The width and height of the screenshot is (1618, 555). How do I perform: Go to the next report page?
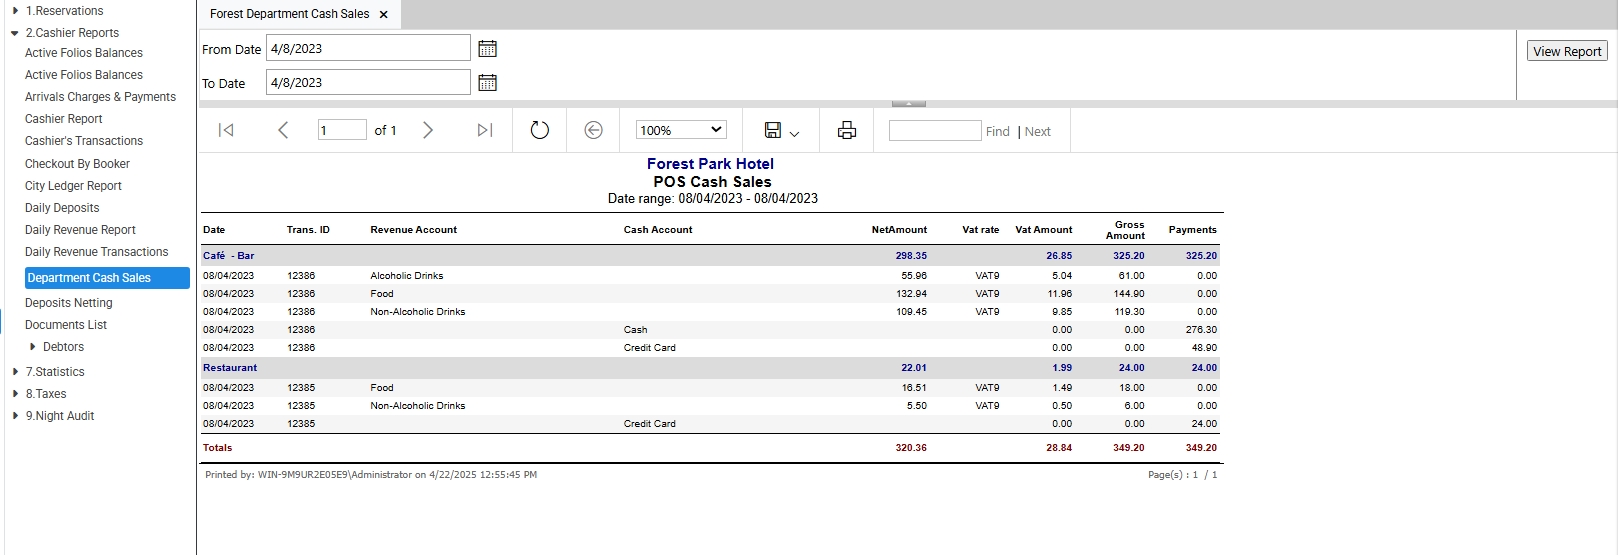(x=428, y=130)
